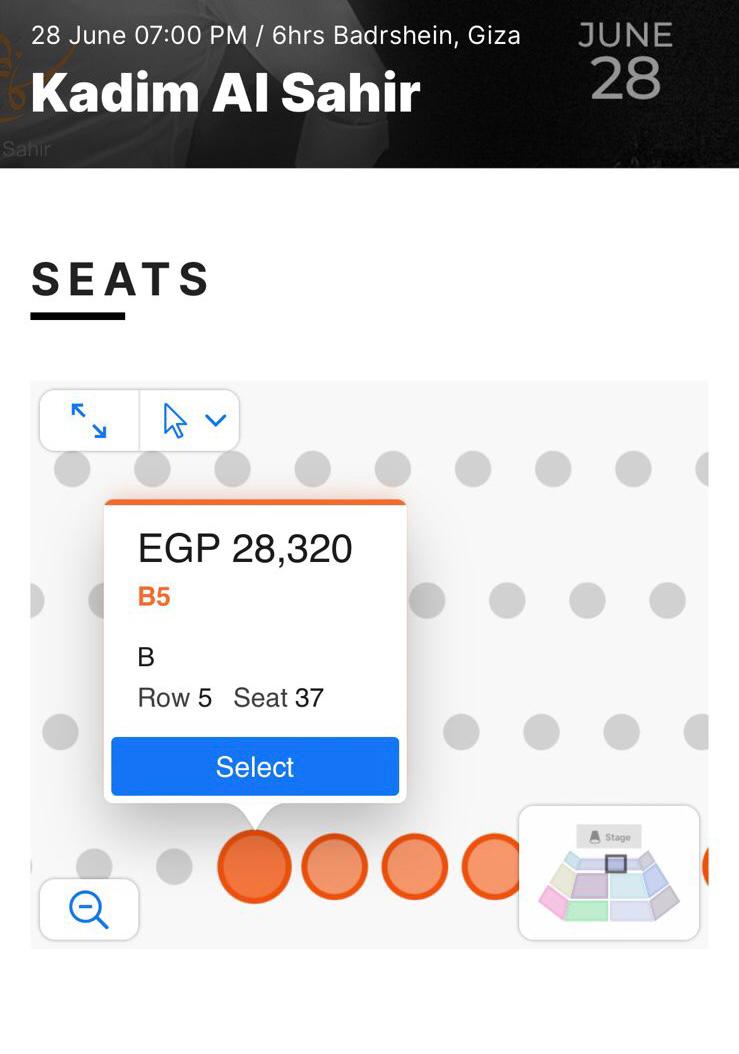The height and width of the screenshot is (1054, 739).
Task: Jump to the green section in the minimap
Action: click(587, 909)
